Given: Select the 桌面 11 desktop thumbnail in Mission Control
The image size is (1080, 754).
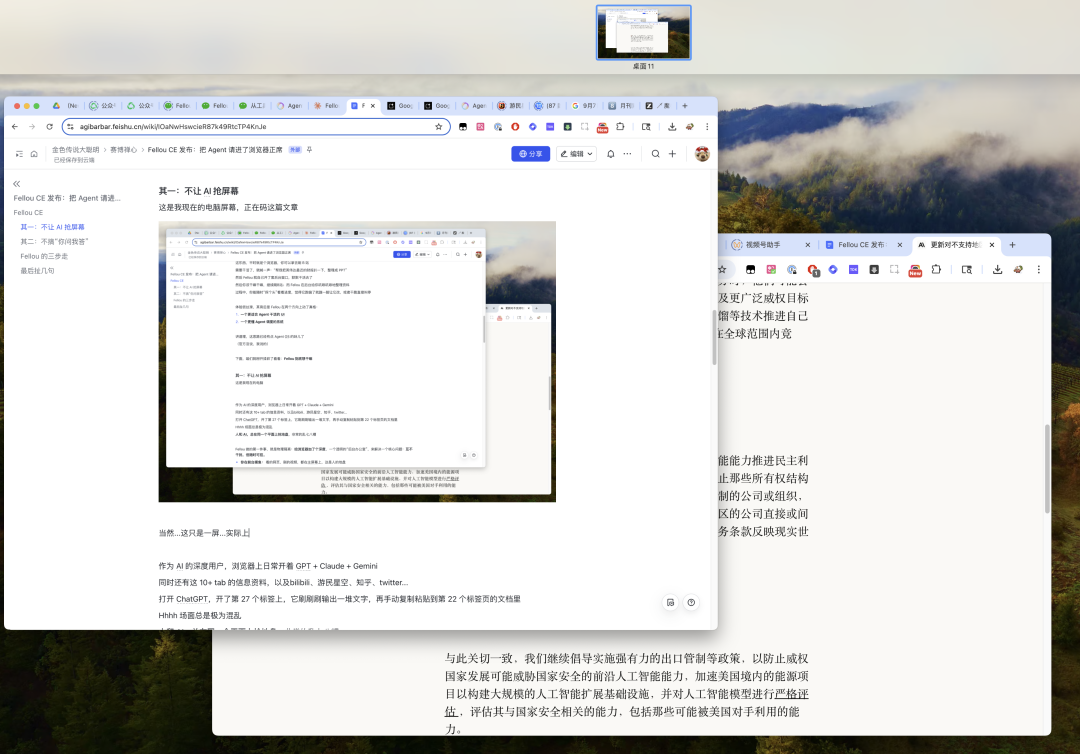Looking at the screenshot, I should click(643, 32).
